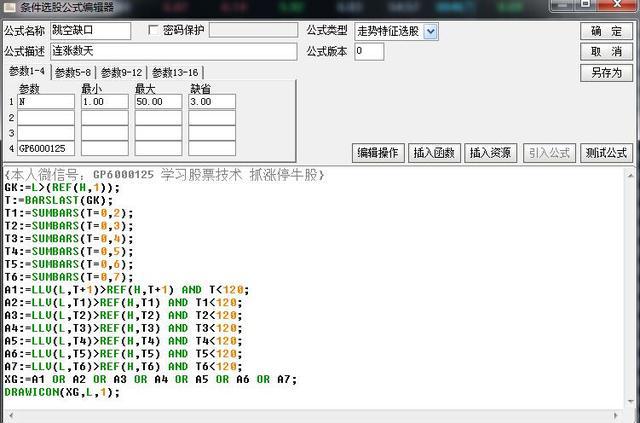Click parameter 4 default value field

(x=212, y=149)
